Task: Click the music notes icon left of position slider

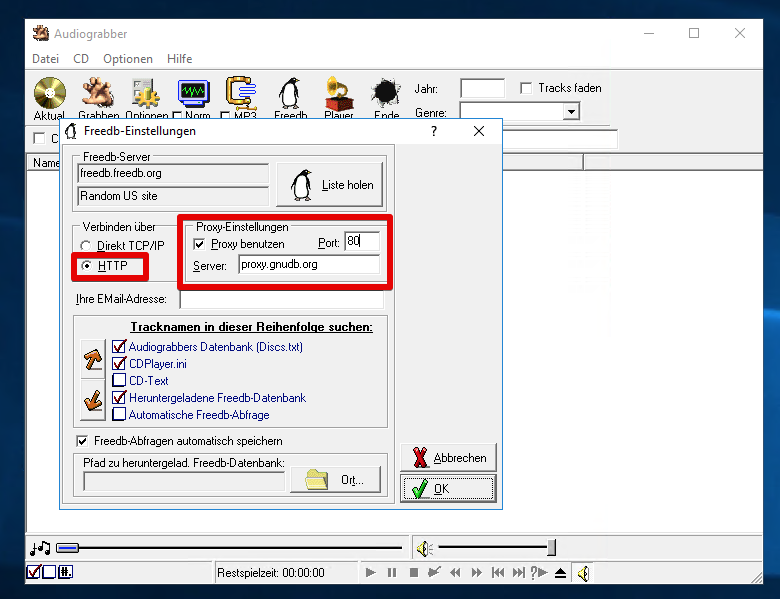Action: (x=40, y=548)
